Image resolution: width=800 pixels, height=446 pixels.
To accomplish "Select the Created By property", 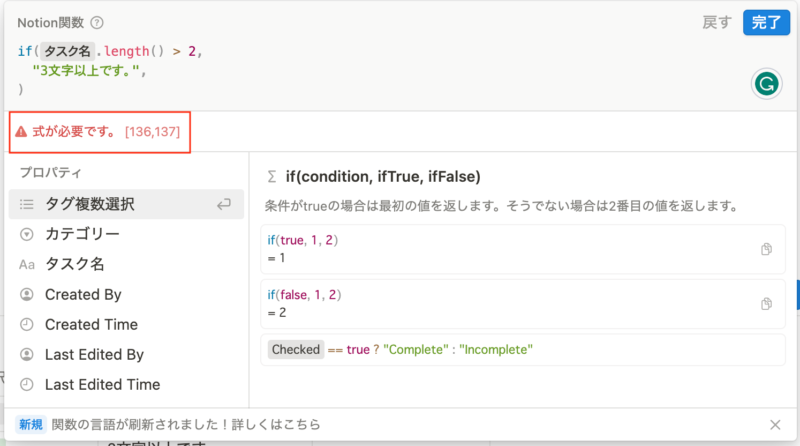I will 126,294.
